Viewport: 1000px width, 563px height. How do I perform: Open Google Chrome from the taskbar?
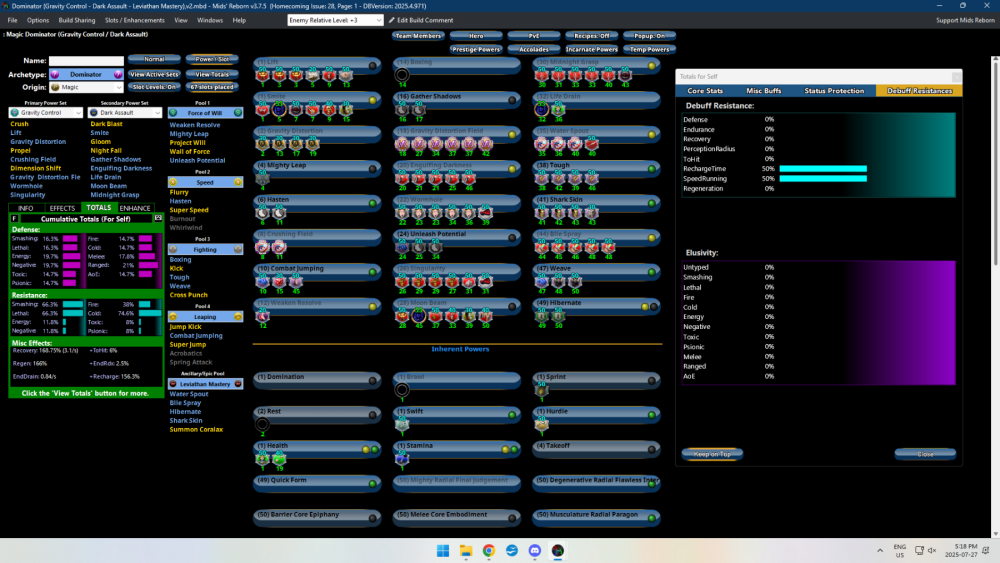tap(489, 551)
